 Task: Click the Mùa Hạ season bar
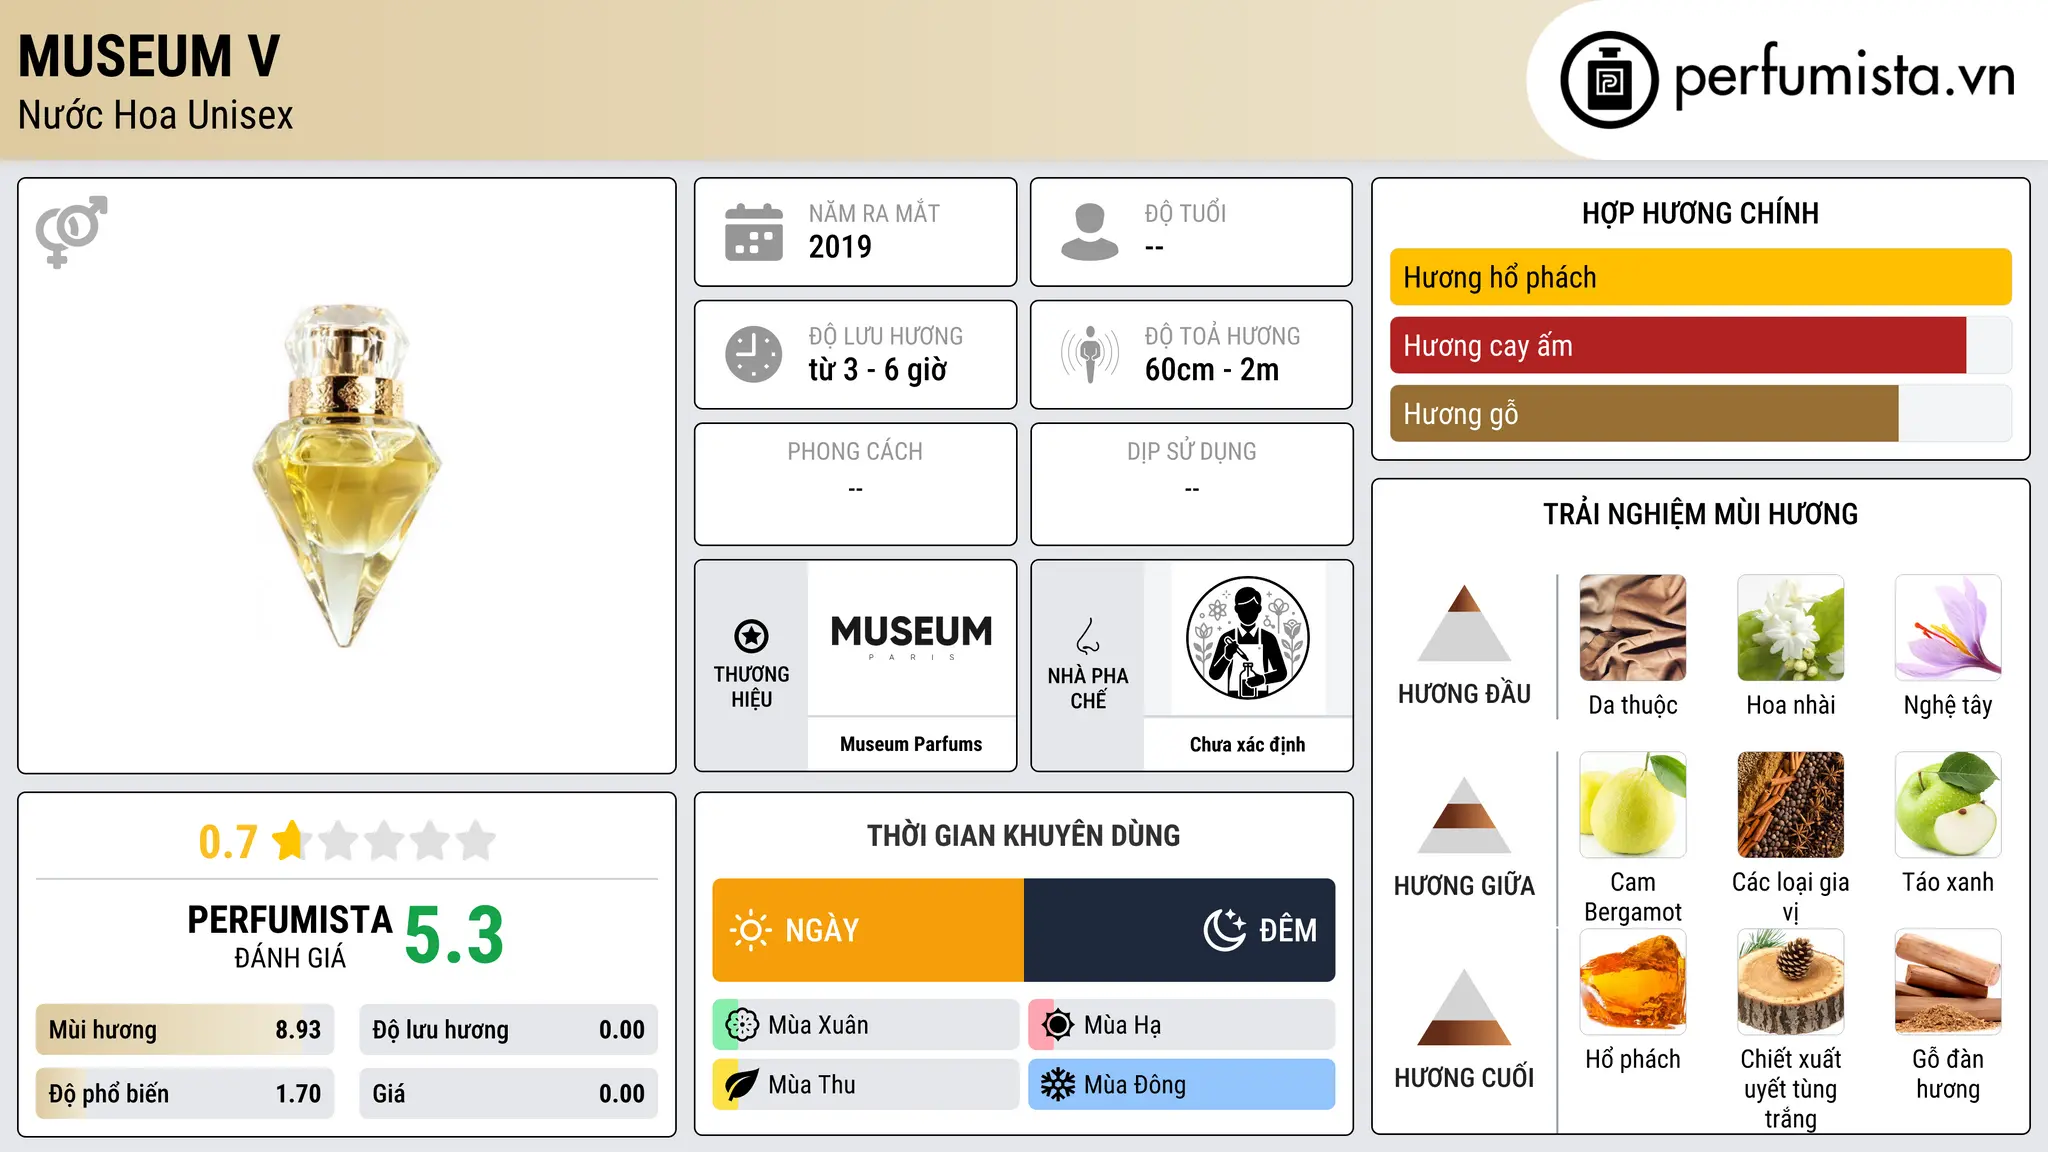point(1182,1025)
